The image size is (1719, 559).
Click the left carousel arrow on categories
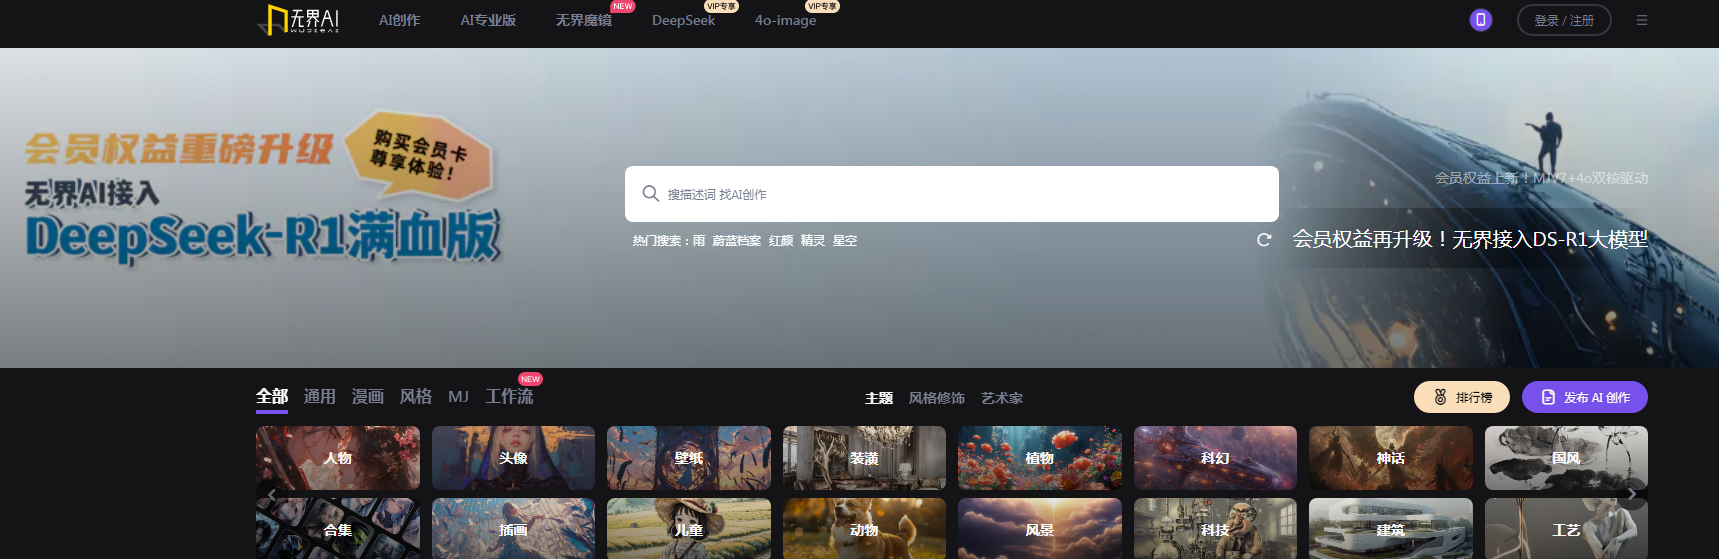(271, 494)
